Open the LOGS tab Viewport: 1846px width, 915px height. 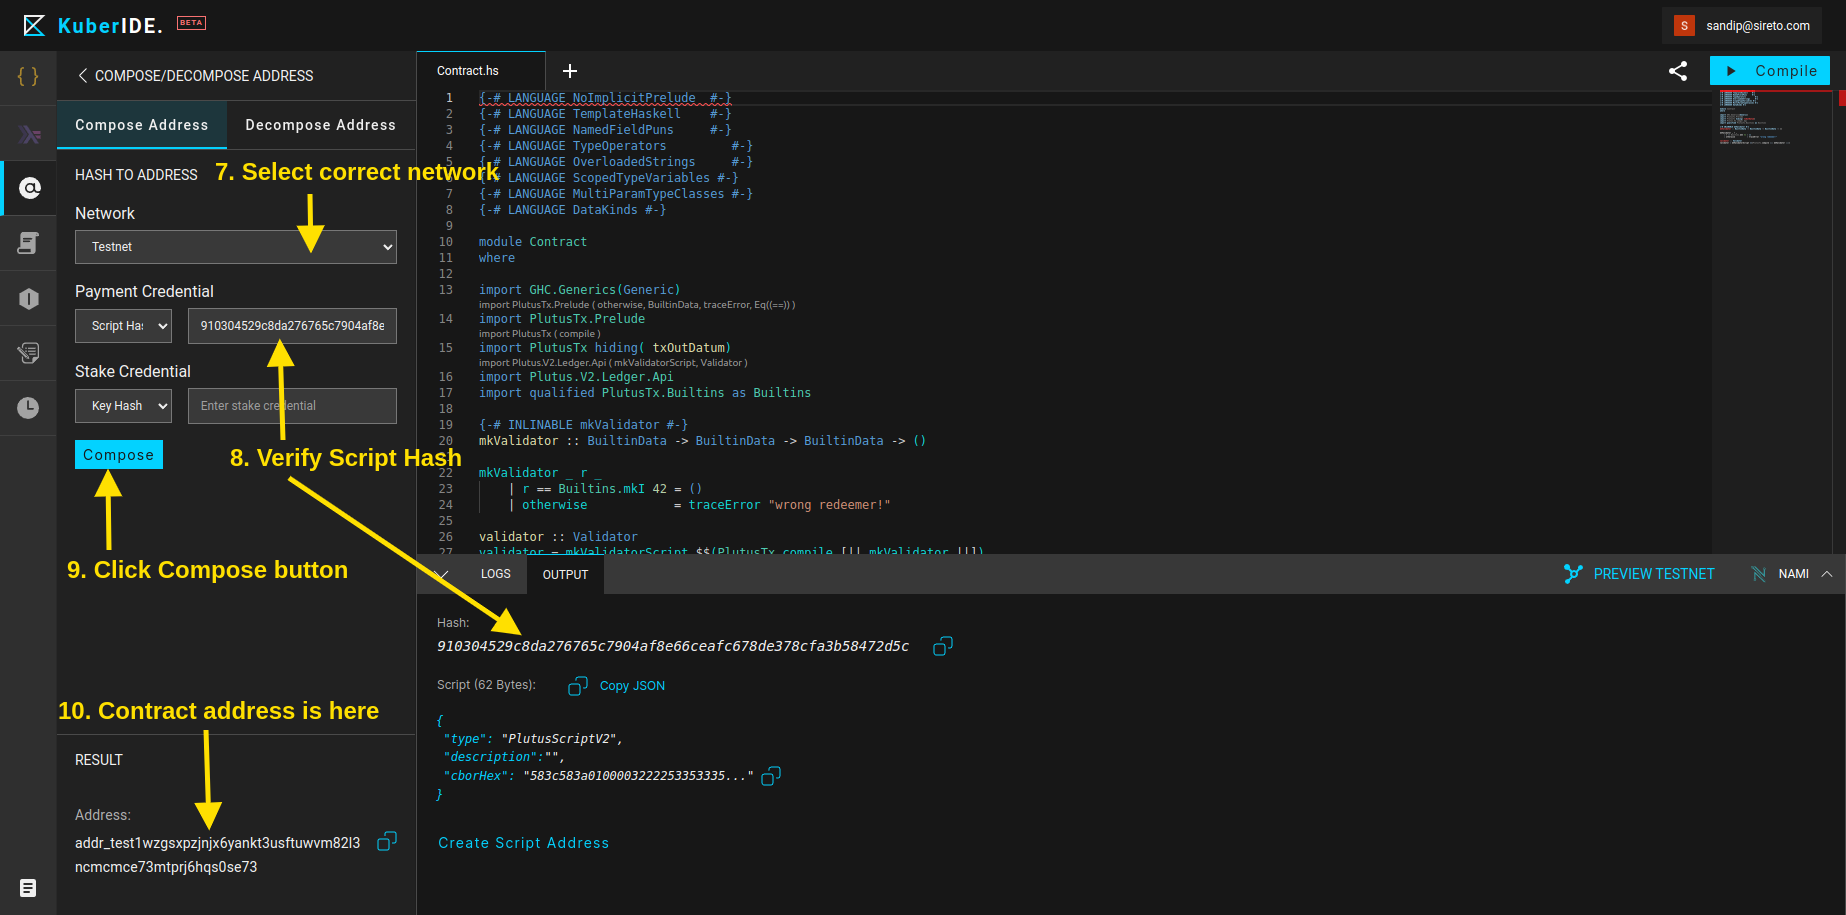click(496, 574)
